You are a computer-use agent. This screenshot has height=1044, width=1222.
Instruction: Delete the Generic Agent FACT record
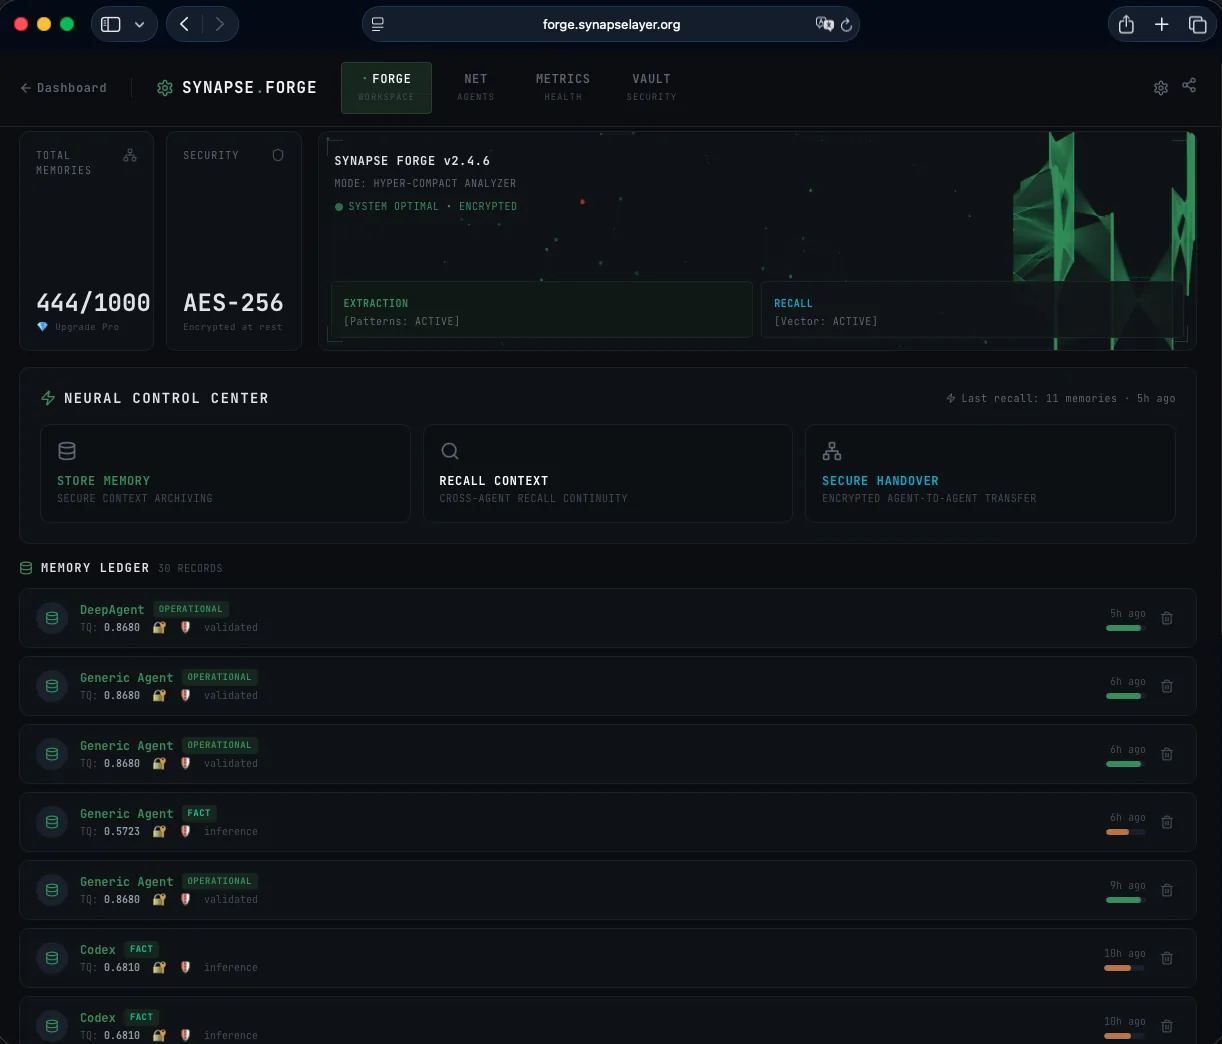(1167, 822)
